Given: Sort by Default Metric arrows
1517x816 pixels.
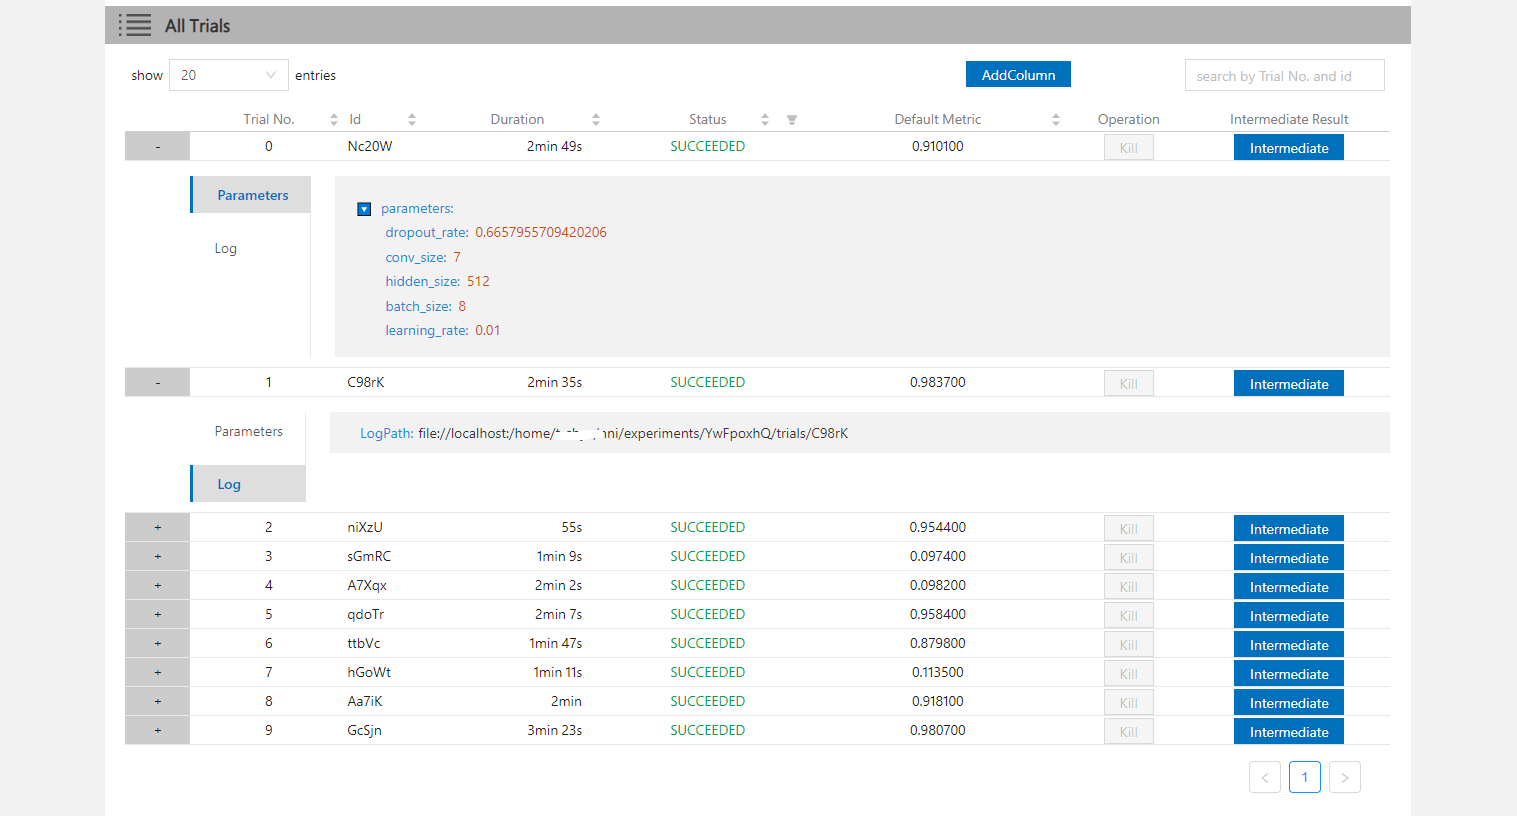Looking at the screenshot, I should coord(1055,120).
